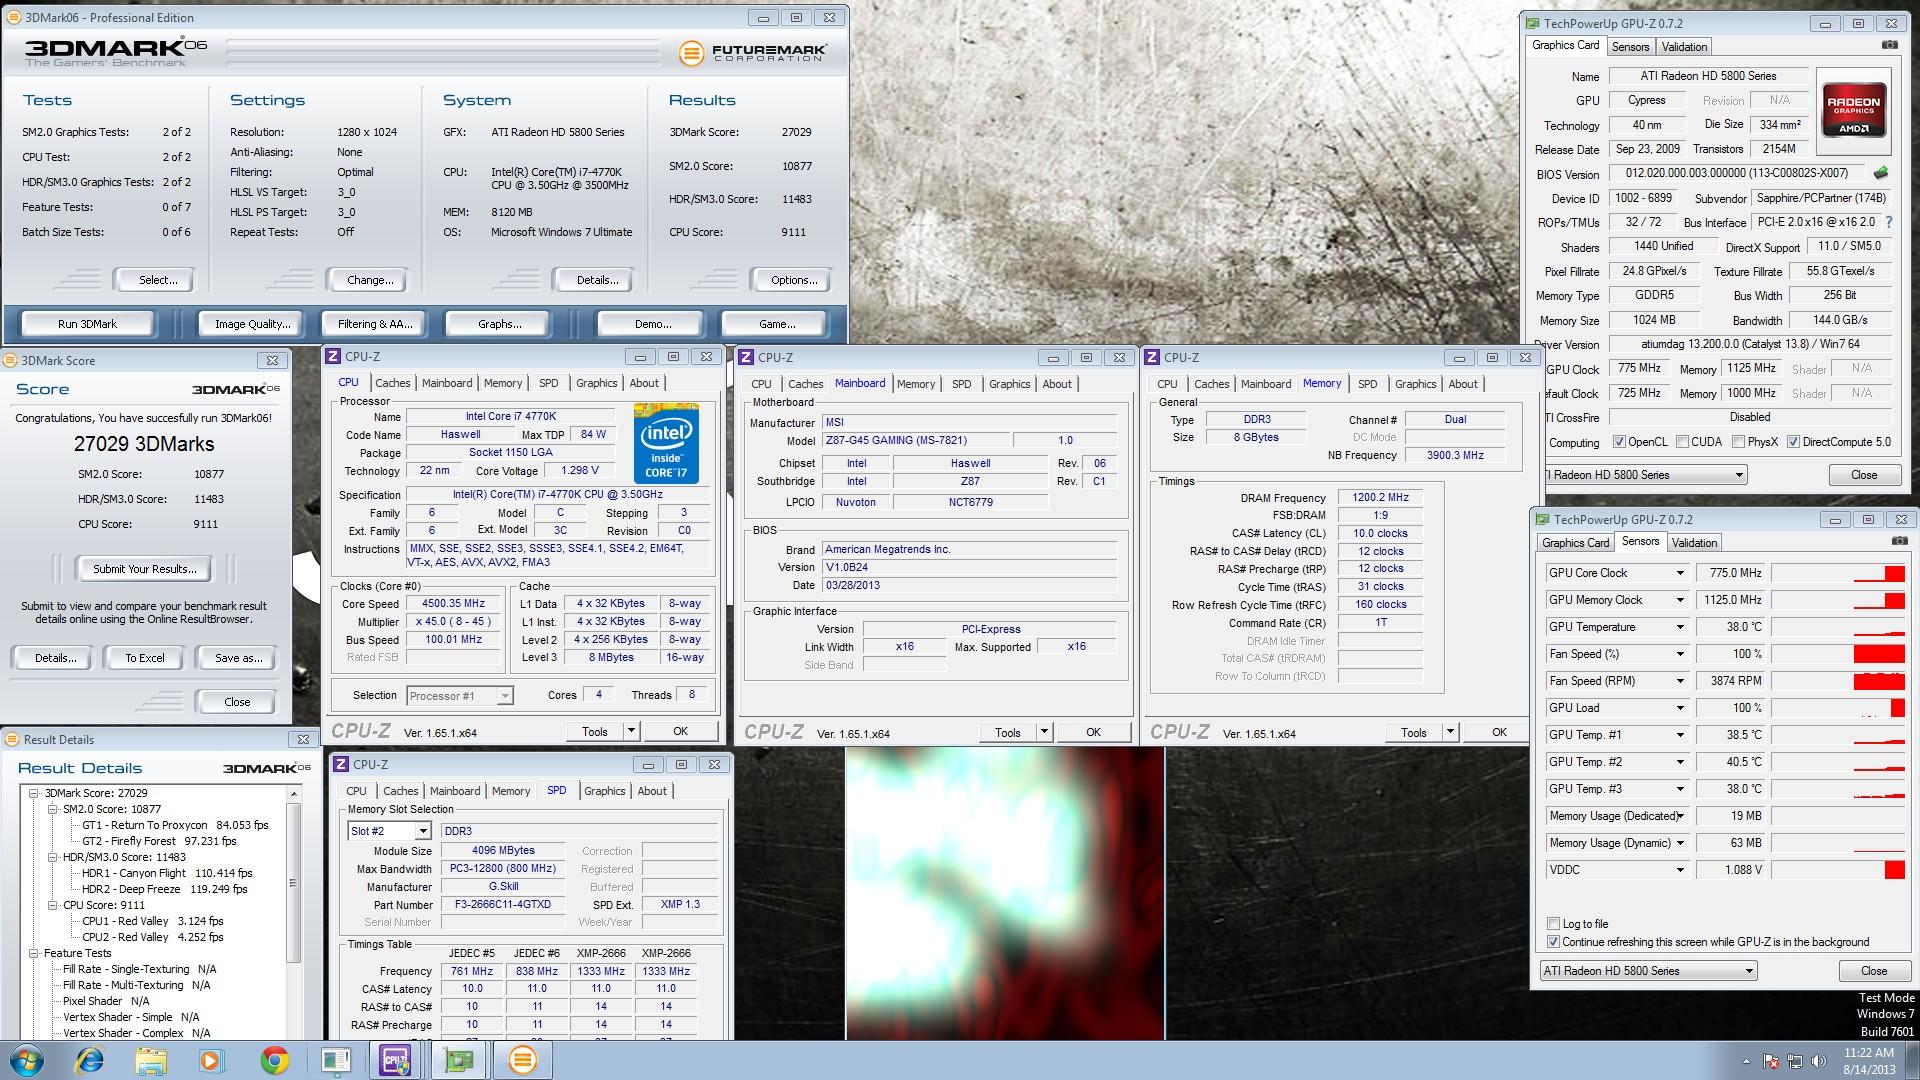
Task: Open the Caches tab in CPU-Z CPU window
Action: click(x=392, y=383)
